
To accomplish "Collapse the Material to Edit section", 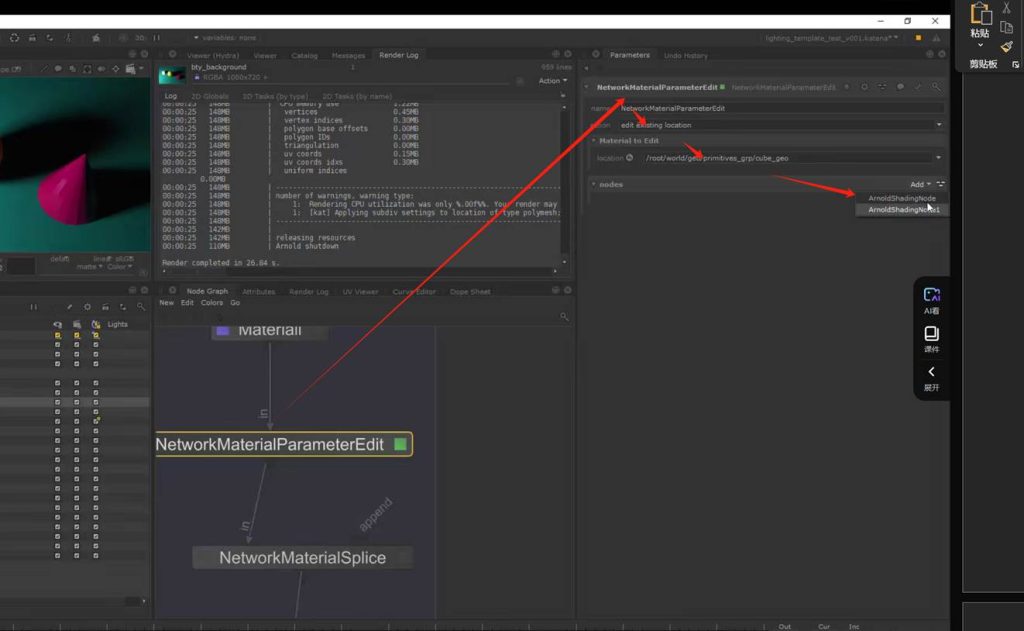I will 594,141.
